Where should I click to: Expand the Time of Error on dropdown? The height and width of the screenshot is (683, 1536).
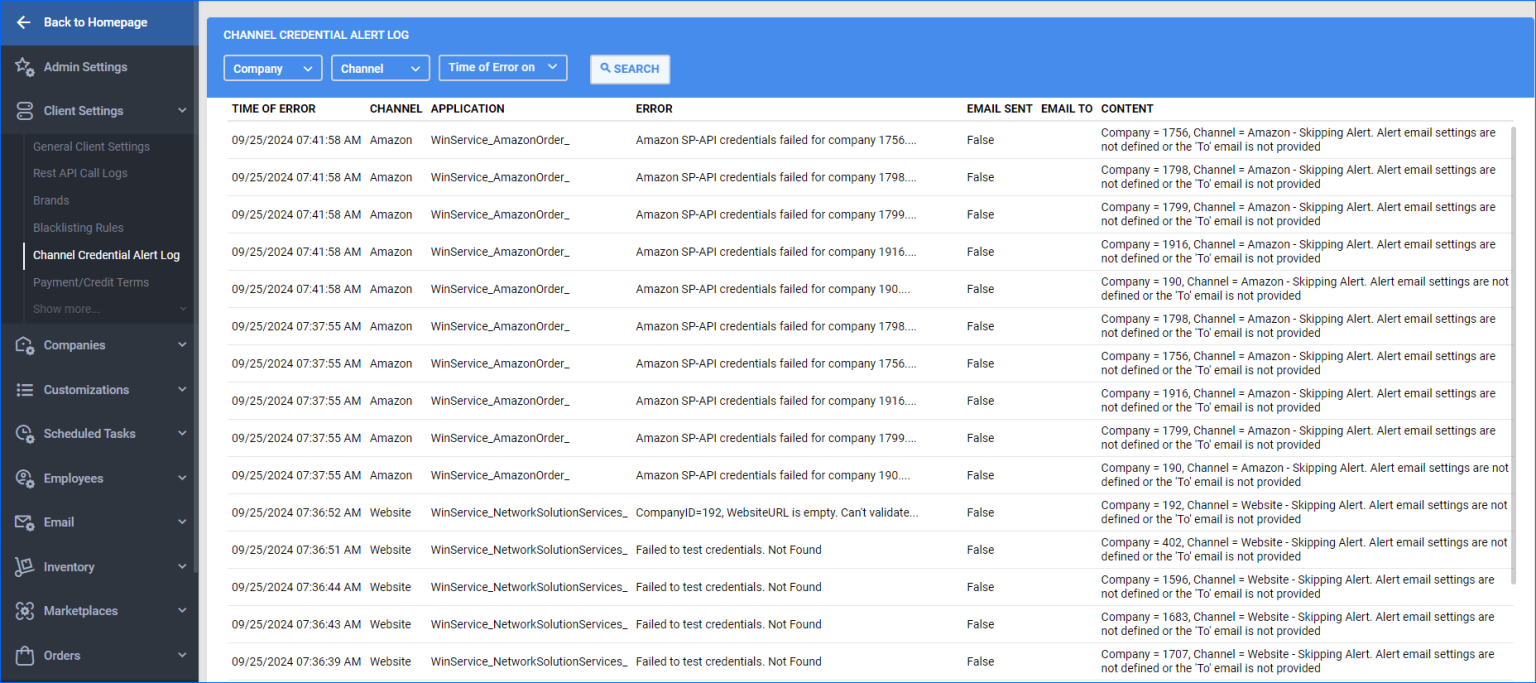tap(503, 68)
